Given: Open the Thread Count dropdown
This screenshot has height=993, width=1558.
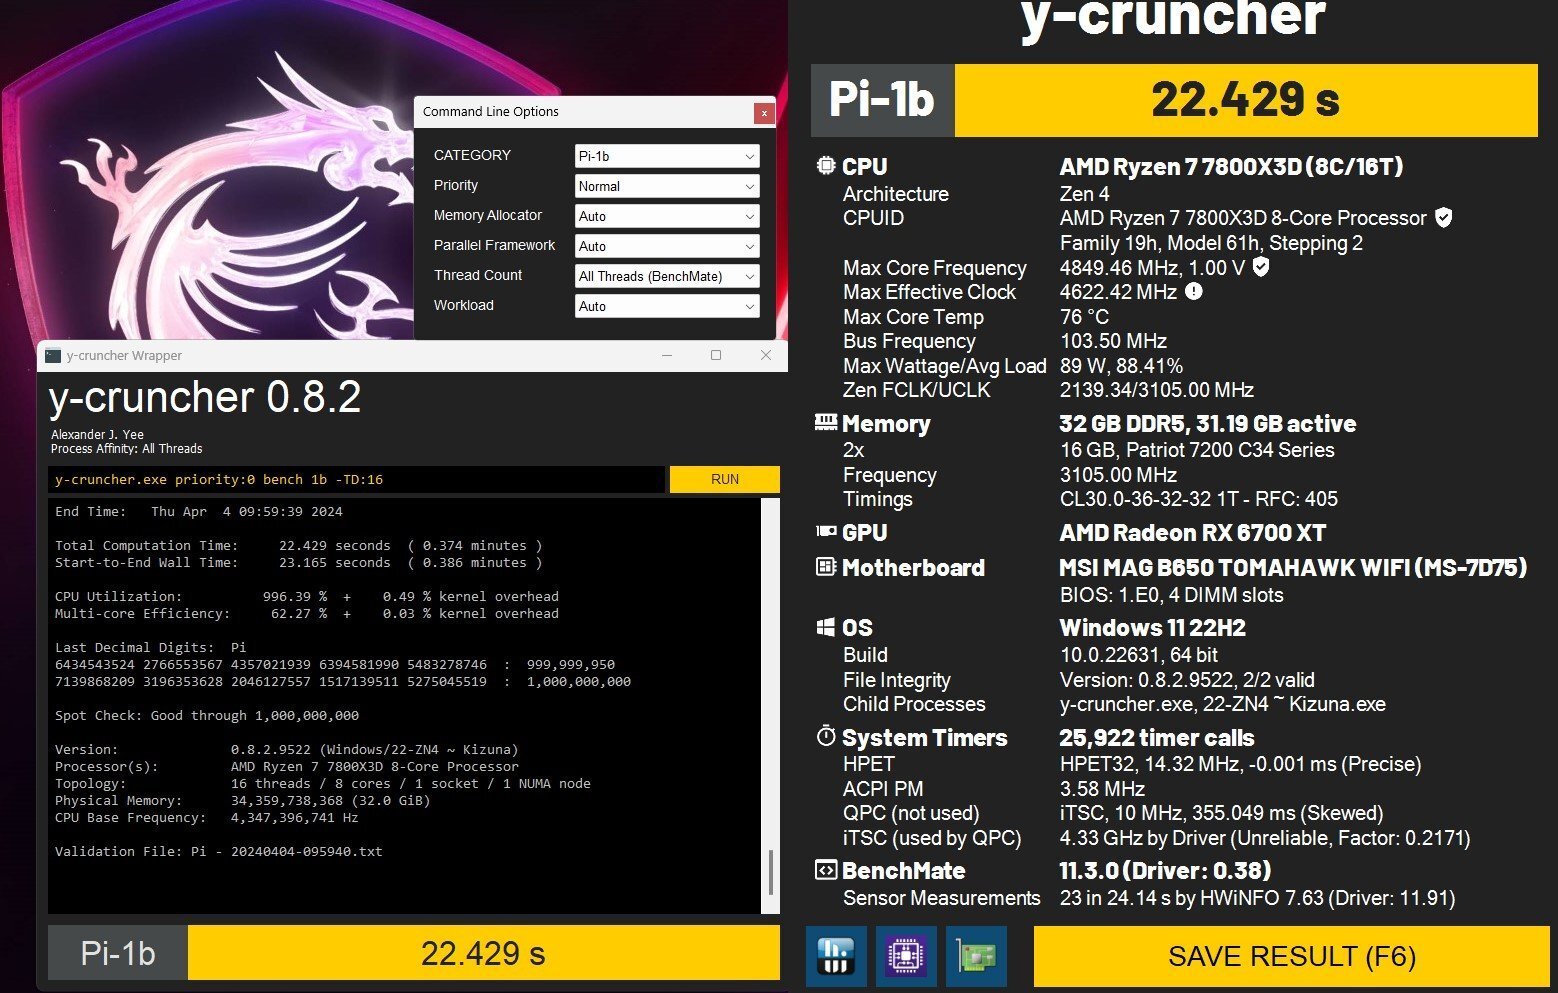Looking at the screenshot, I should coord(667,276).
